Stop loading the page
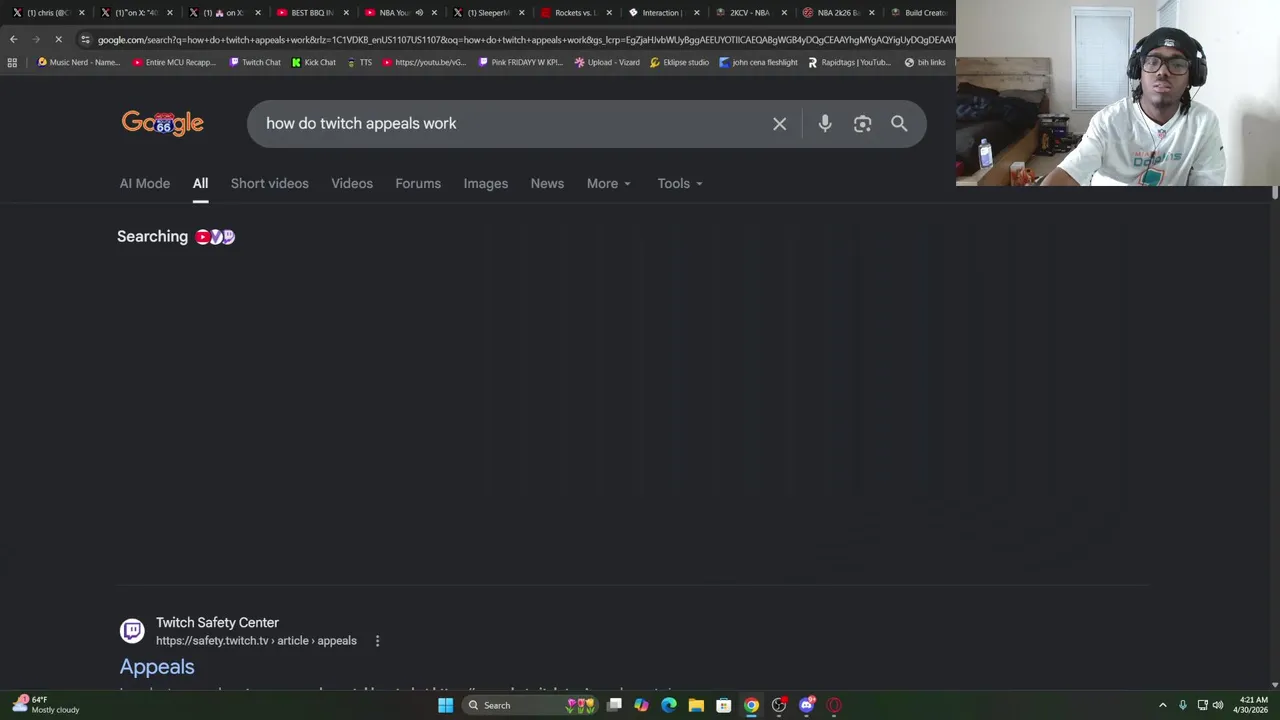1280x720 pixels. point(58,39)
